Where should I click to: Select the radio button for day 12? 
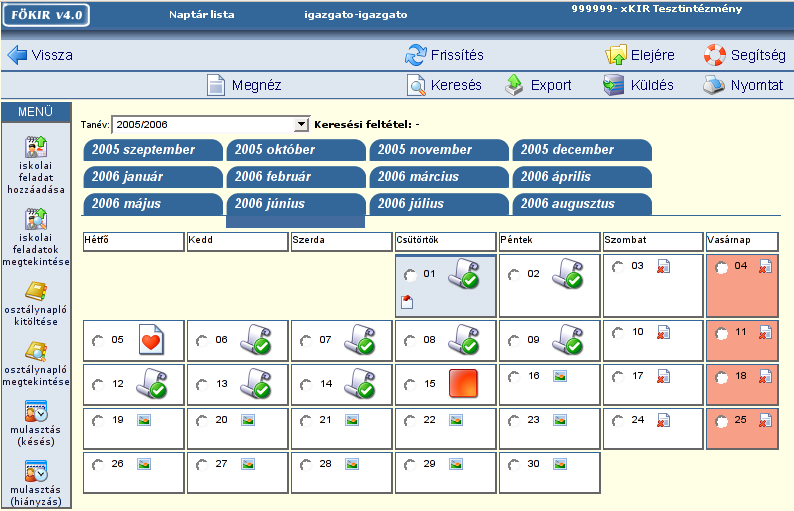tap(98, 384)
